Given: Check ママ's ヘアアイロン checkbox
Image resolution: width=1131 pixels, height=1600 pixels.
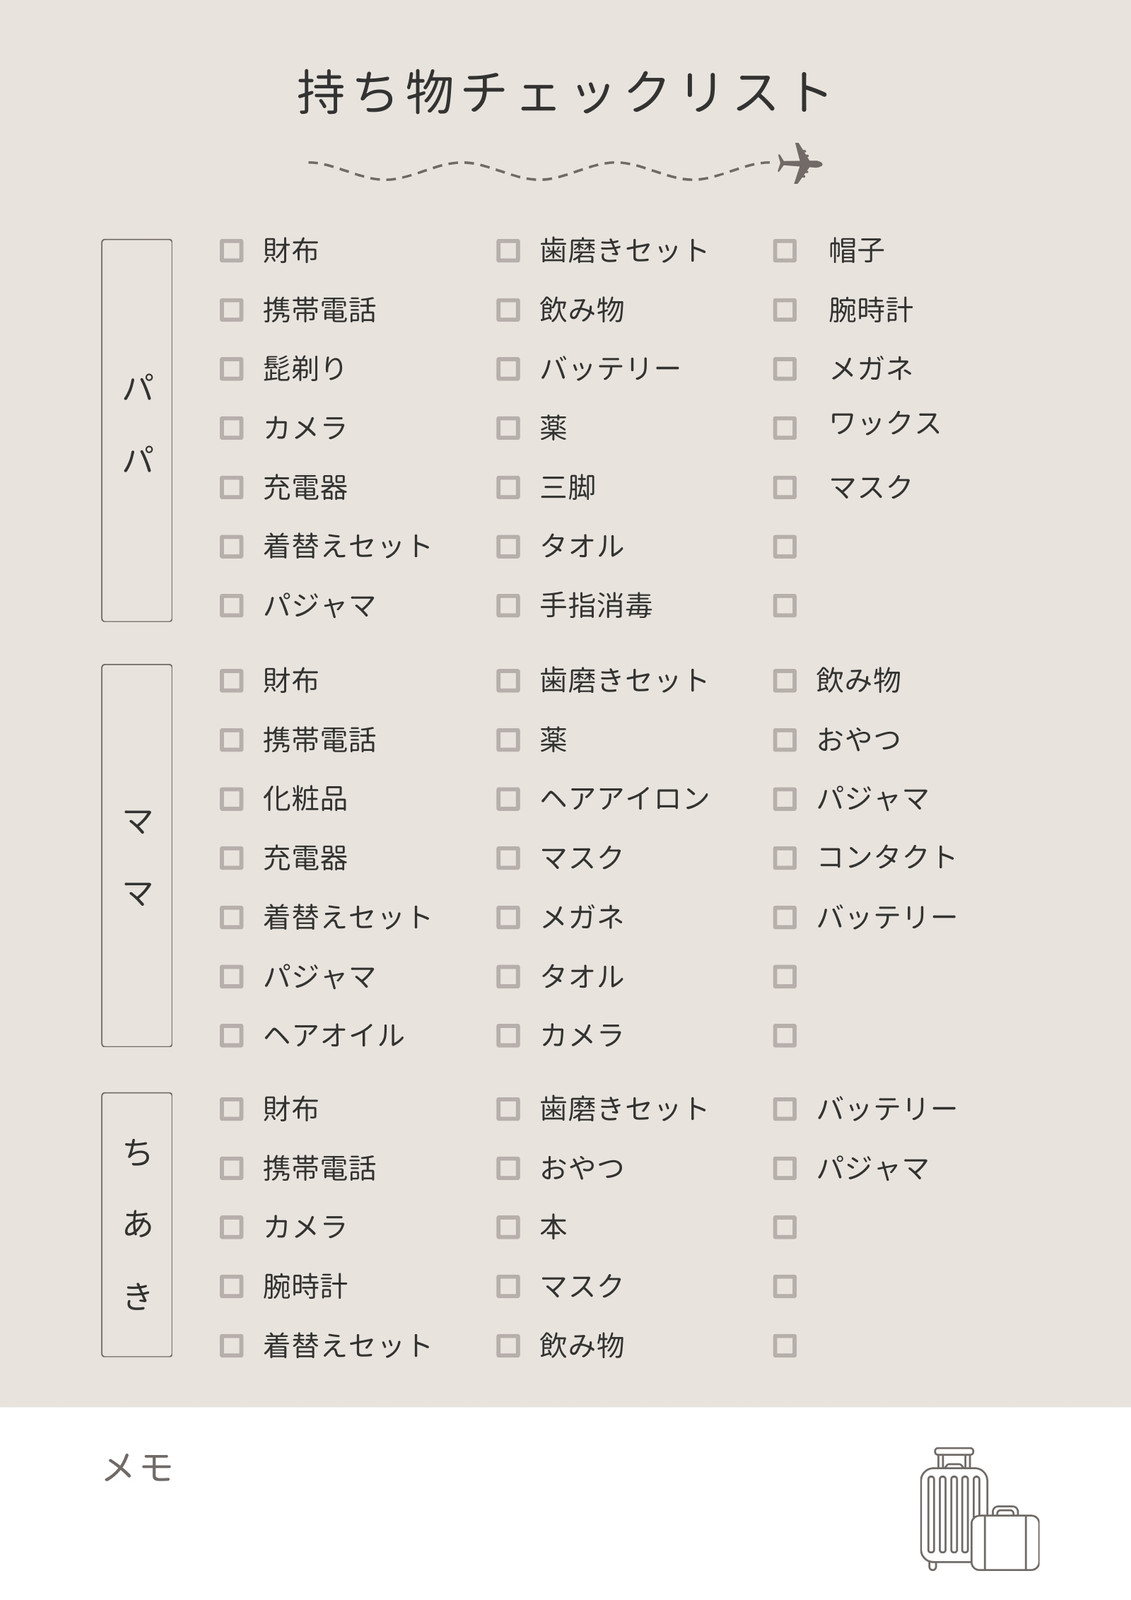Looking at the screenshot, I should (508, 799).
